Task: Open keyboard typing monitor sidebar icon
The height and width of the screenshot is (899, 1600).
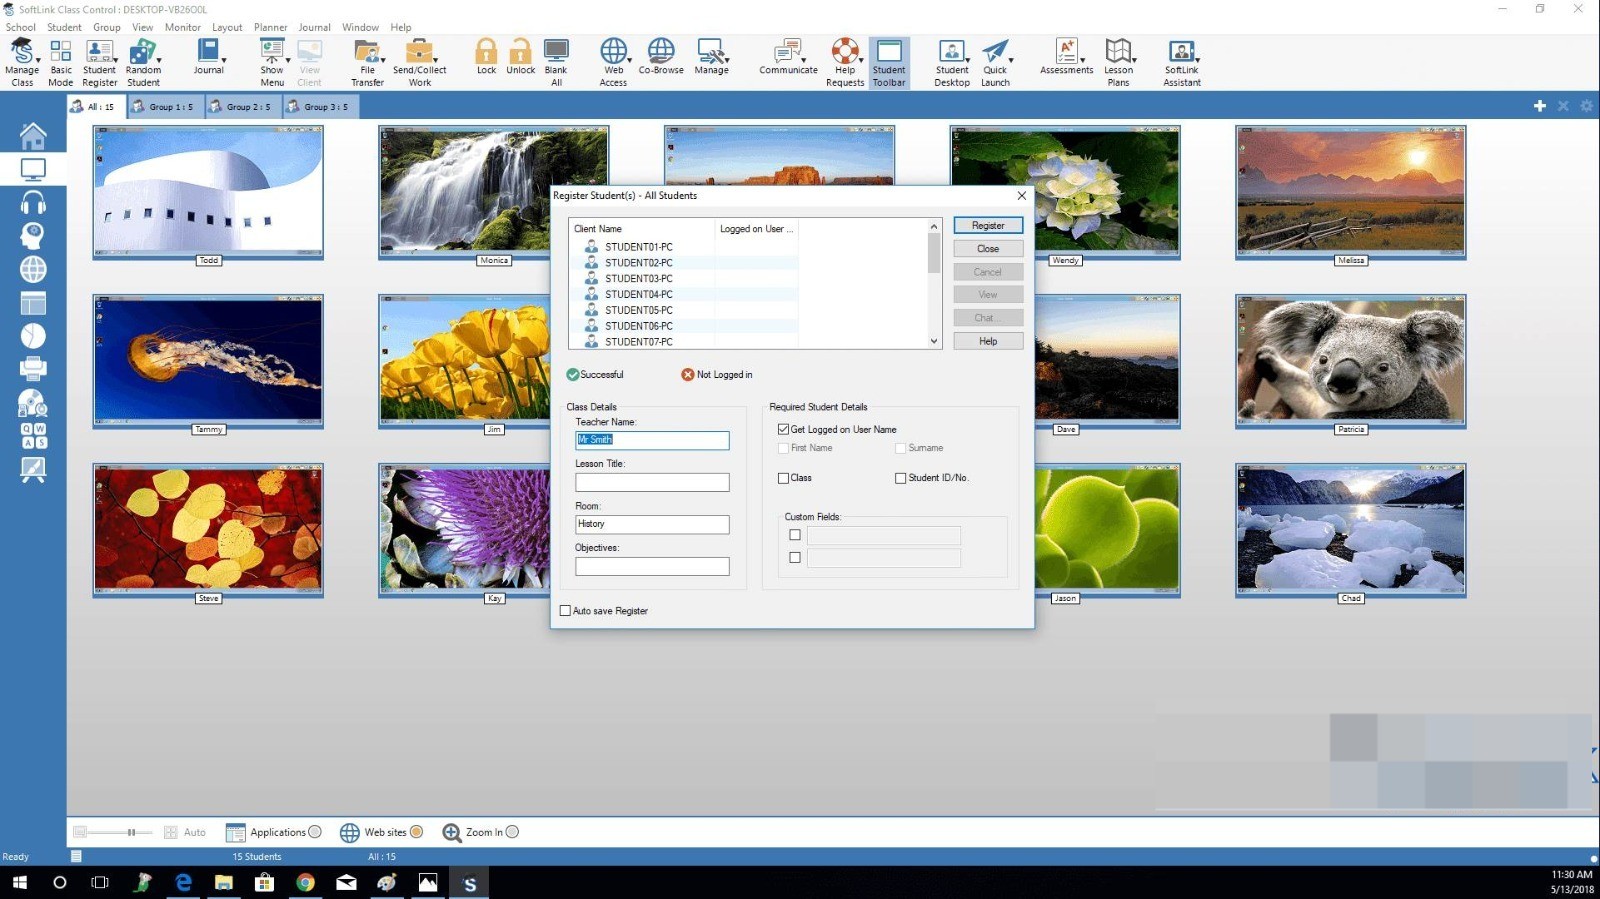Action: (x=33, y=435)
